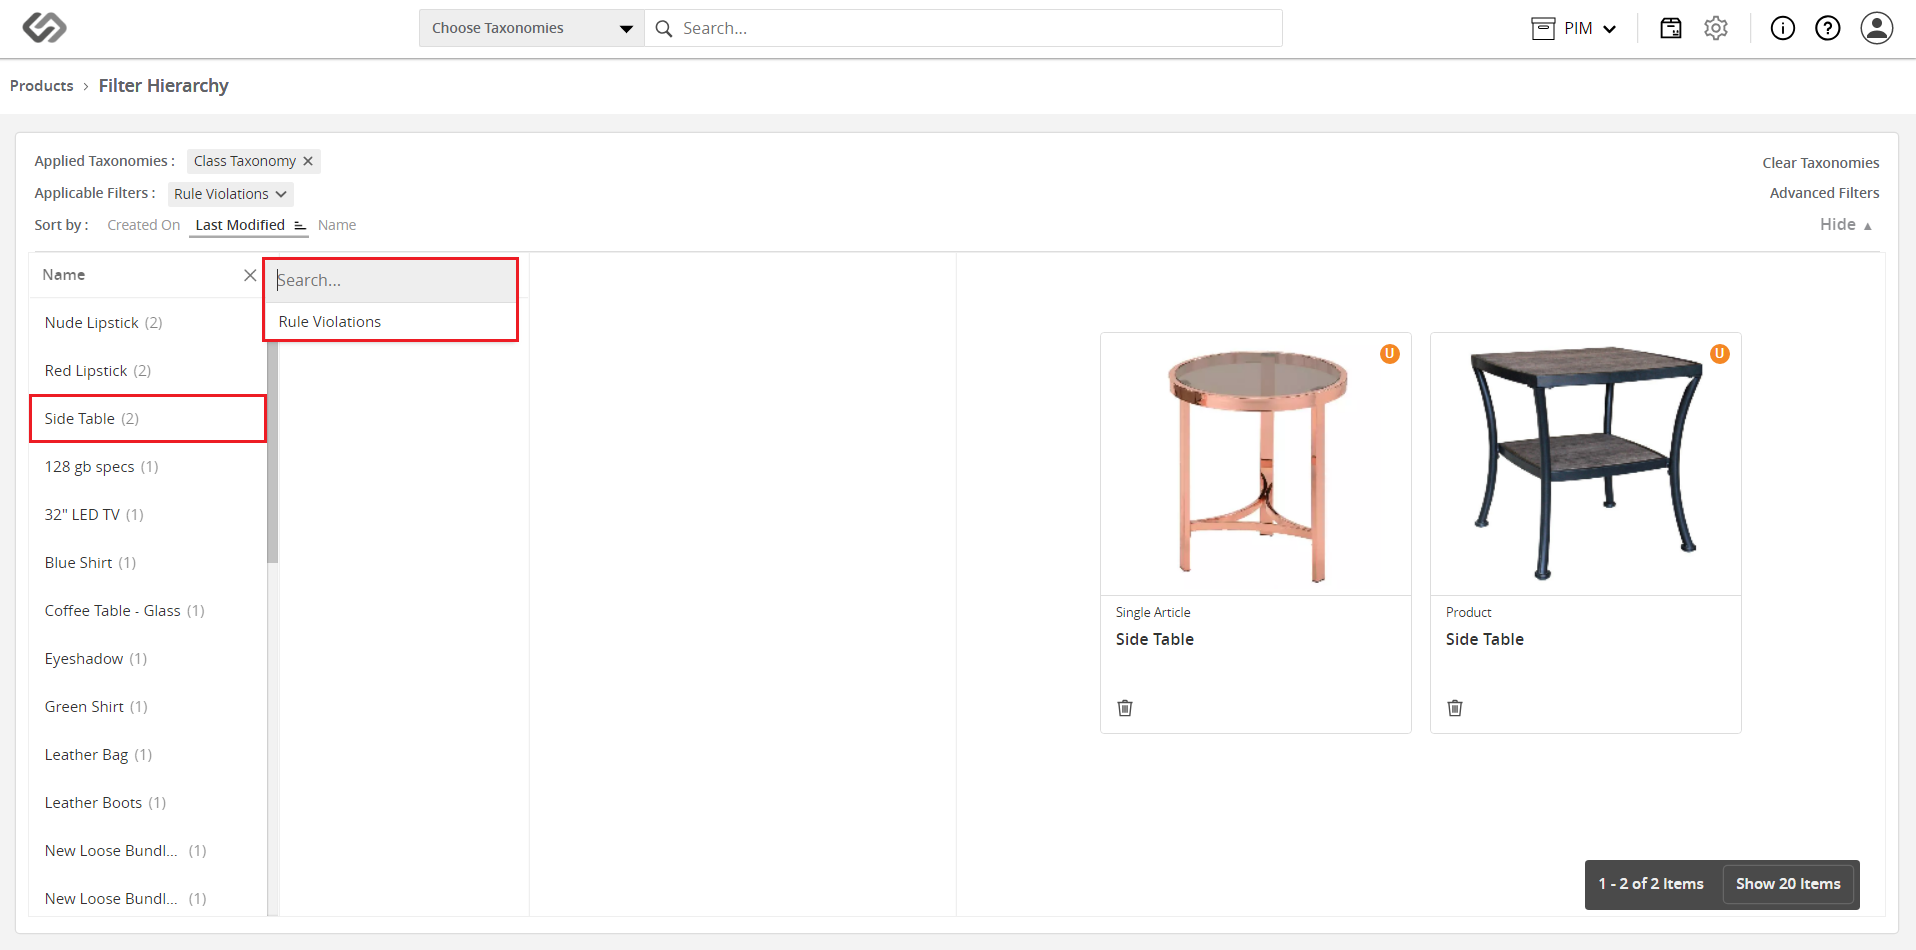Hide the filter panel

(x=1846, y=225)
